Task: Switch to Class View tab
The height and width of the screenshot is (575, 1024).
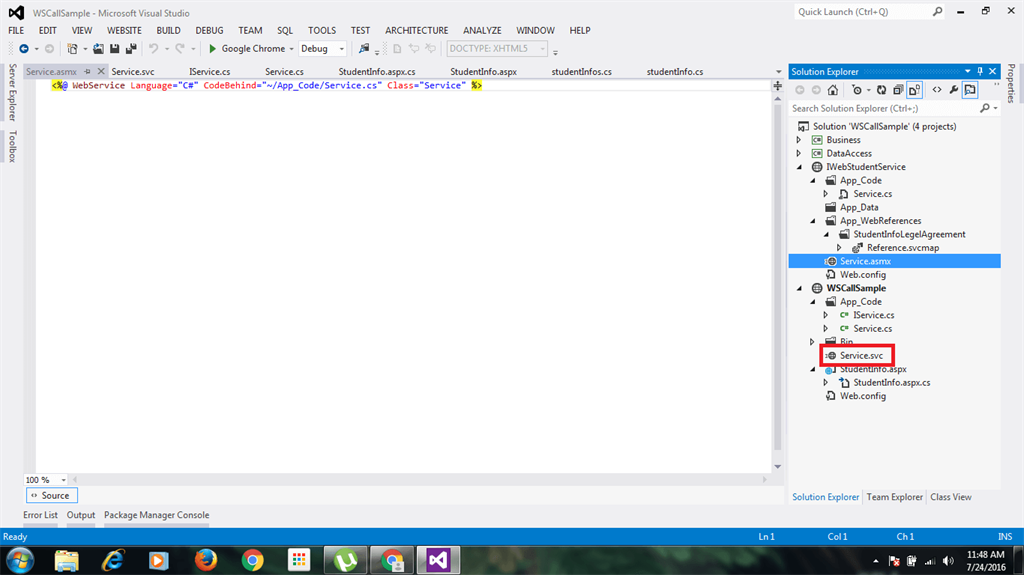Action: click(951, 497)
